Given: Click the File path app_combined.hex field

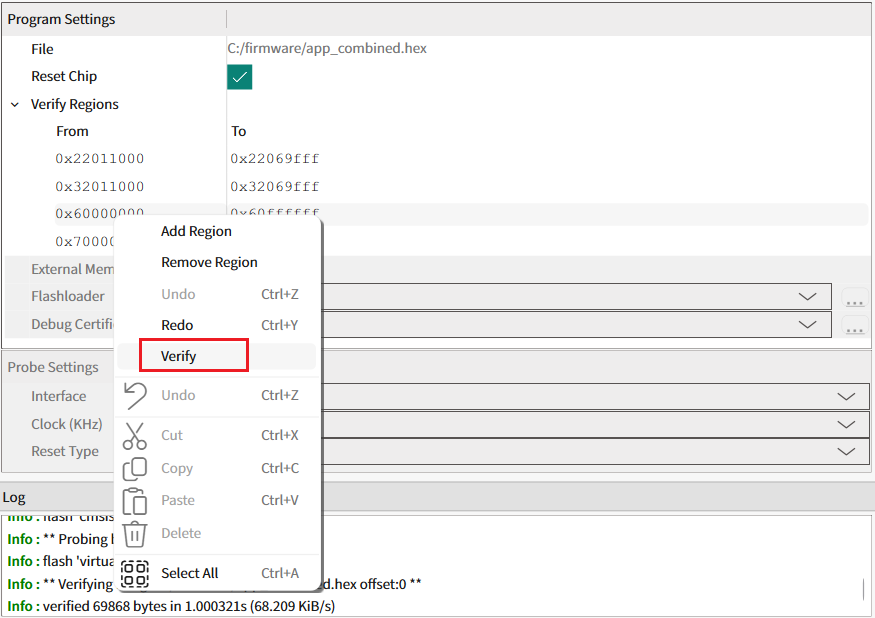Looking at the screenshot, I should (x=327, y=49).
